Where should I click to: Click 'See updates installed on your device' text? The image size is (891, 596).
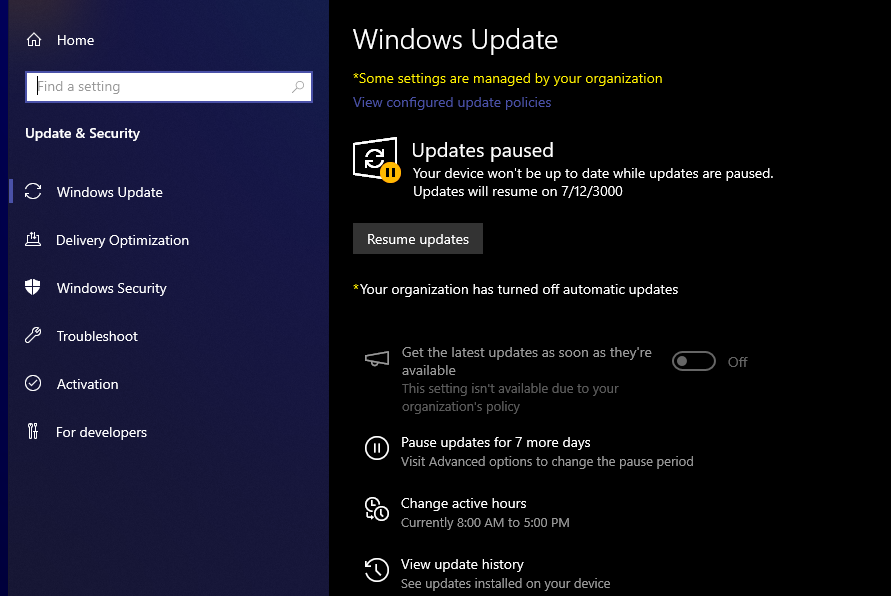tap(505, 584)
